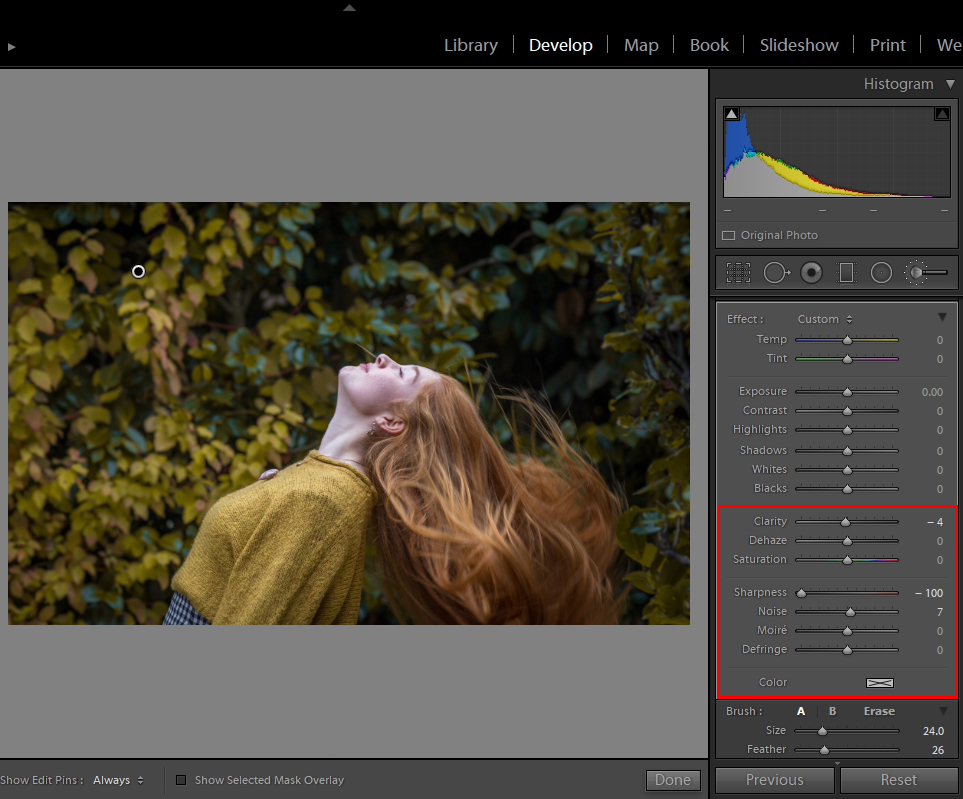Select the Spot Removal tool
The height and width of the screenshot is (799, 963).
776,273
